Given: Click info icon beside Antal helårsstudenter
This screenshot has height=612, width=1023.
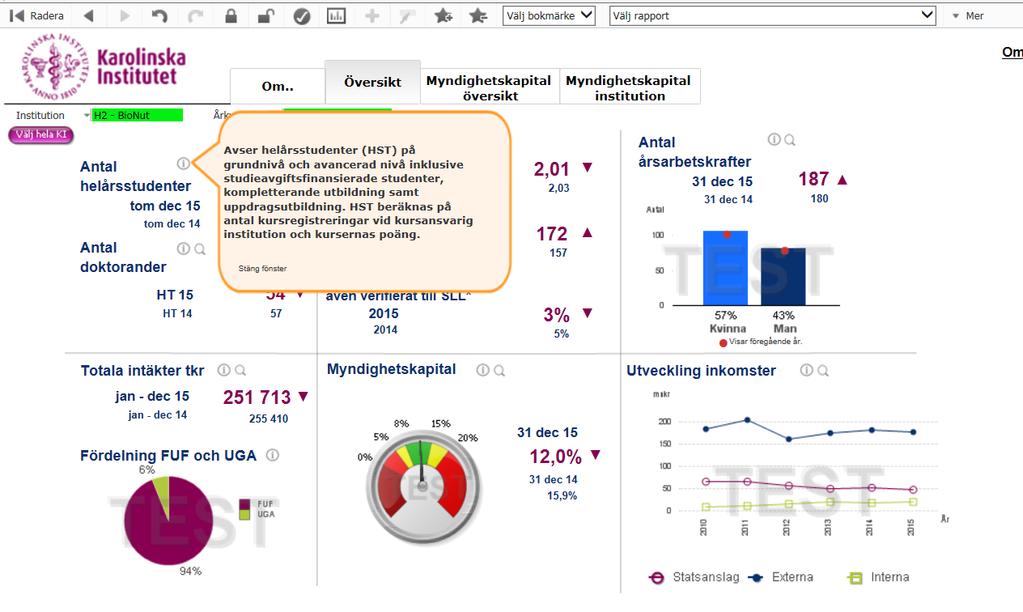Looking at the screenshot, I should [183, 164].
